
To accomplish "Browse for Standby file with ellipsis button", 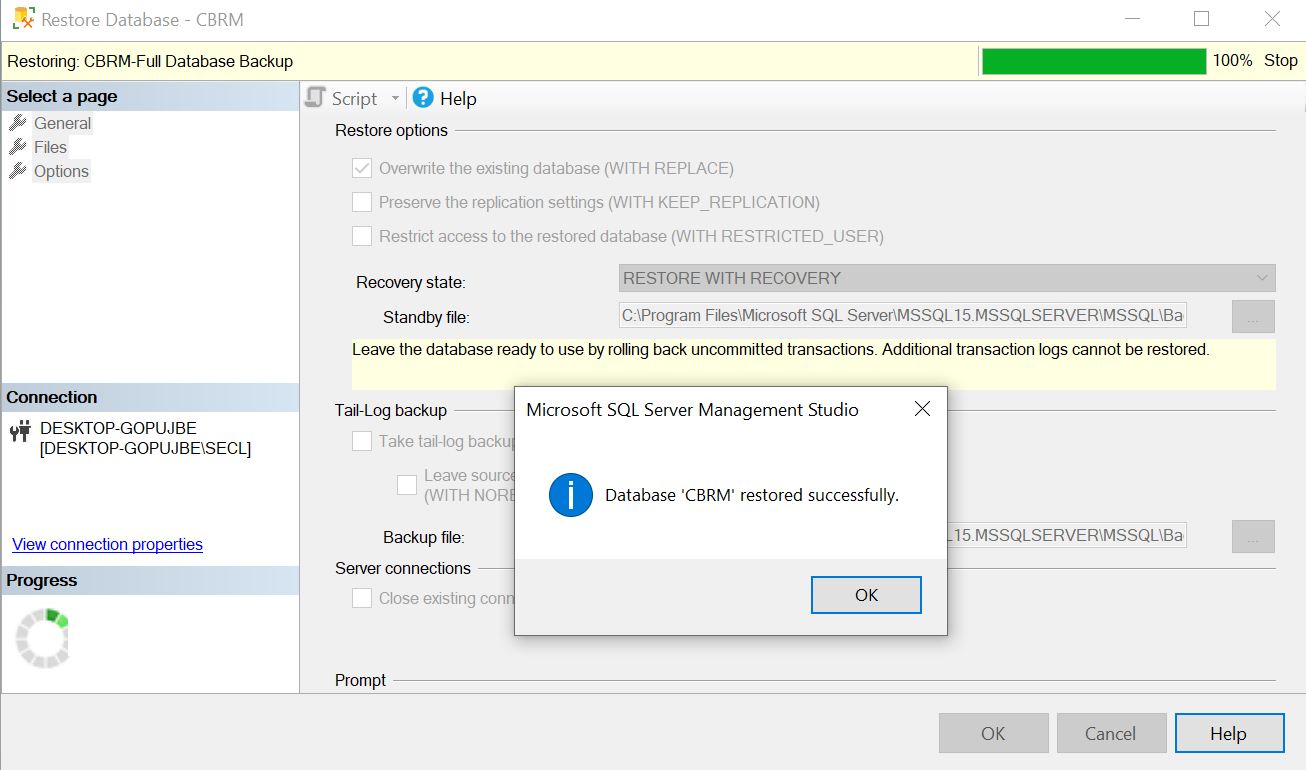I will [1253, 316].
